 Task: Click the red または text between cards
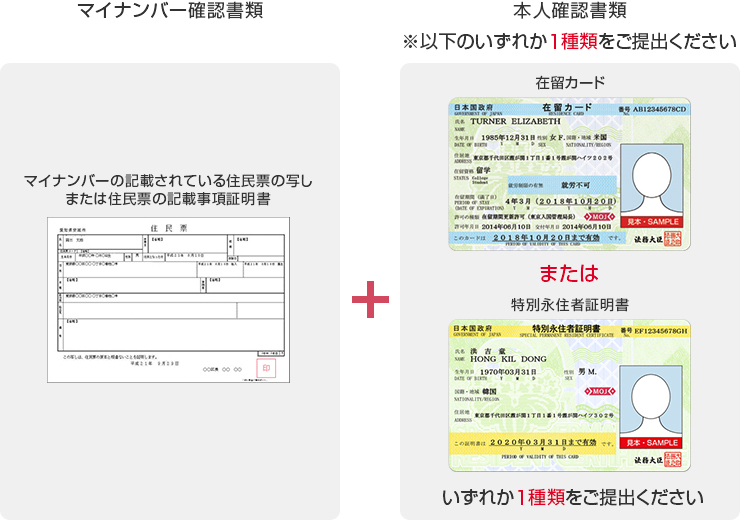coord(569,274)
